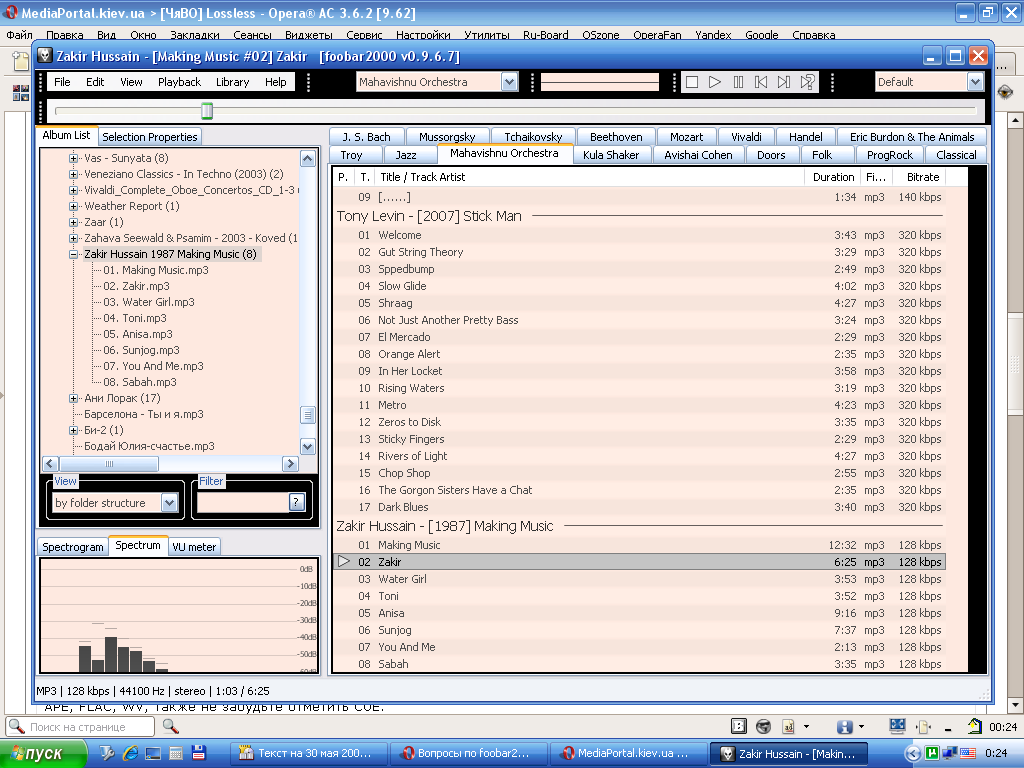Click the filter help question mark button
This screenshot has width=1024, height=768.
coord(296,502)
